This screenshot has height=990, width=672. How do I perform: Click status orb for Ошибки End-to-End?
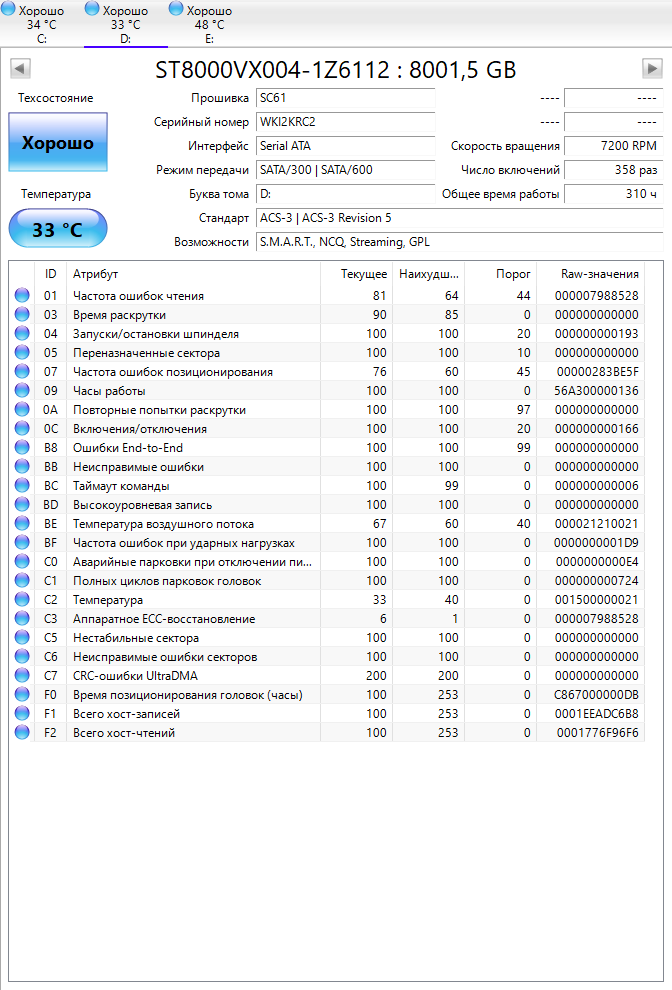pos(22,447)
